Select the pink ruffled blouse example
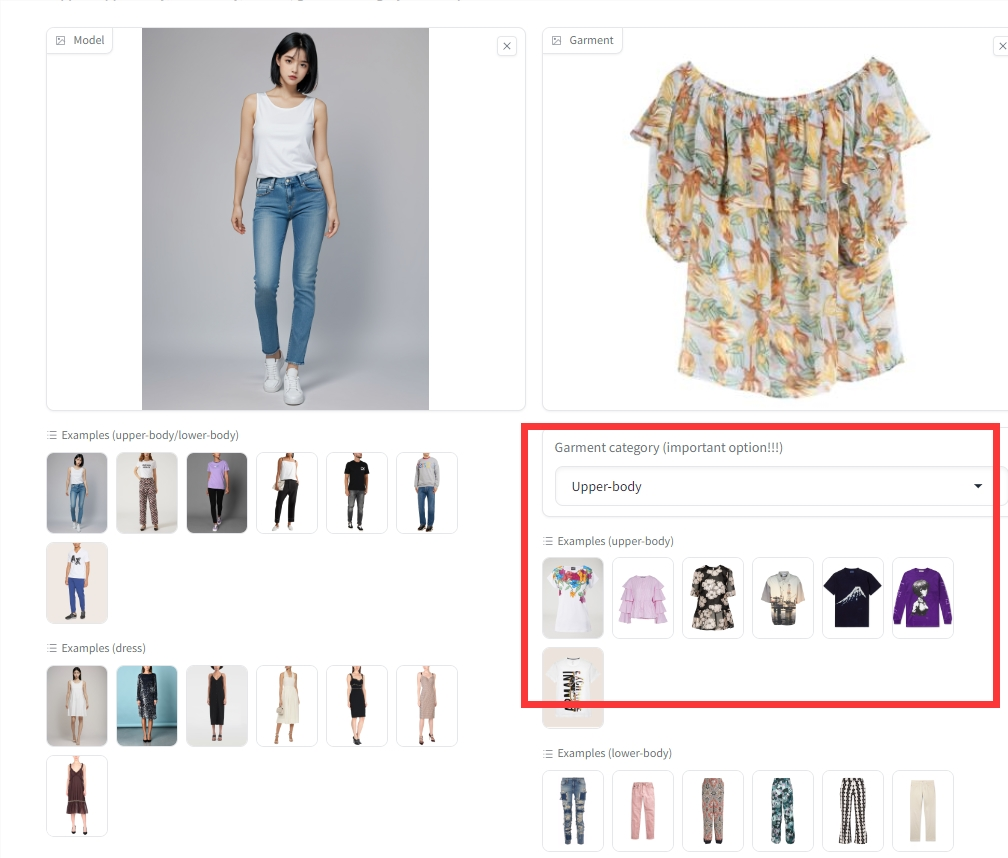The width and height of the screenshot is (1008, 858). pos(642,598)
